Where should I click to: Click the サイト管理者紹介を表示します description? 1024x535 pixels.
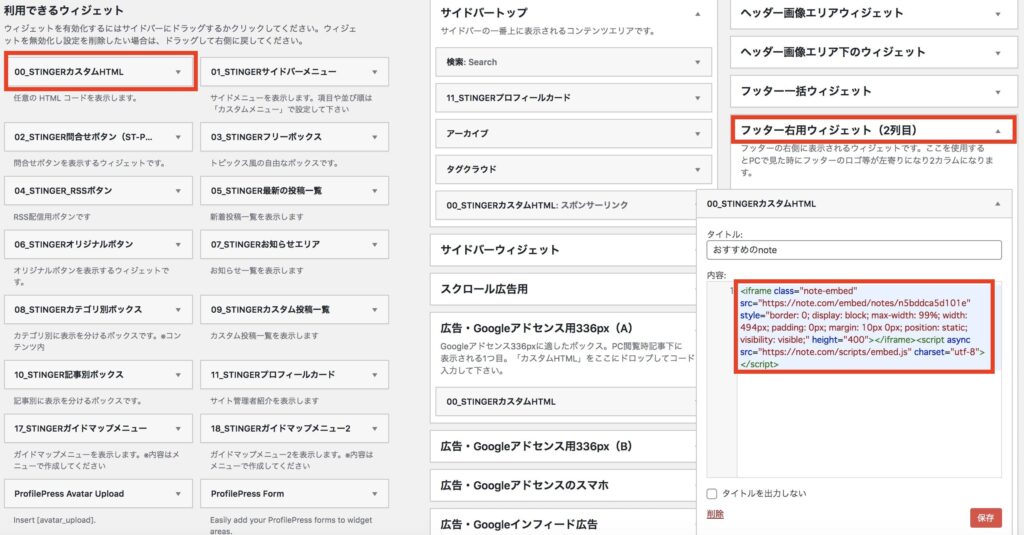[264, 401]
